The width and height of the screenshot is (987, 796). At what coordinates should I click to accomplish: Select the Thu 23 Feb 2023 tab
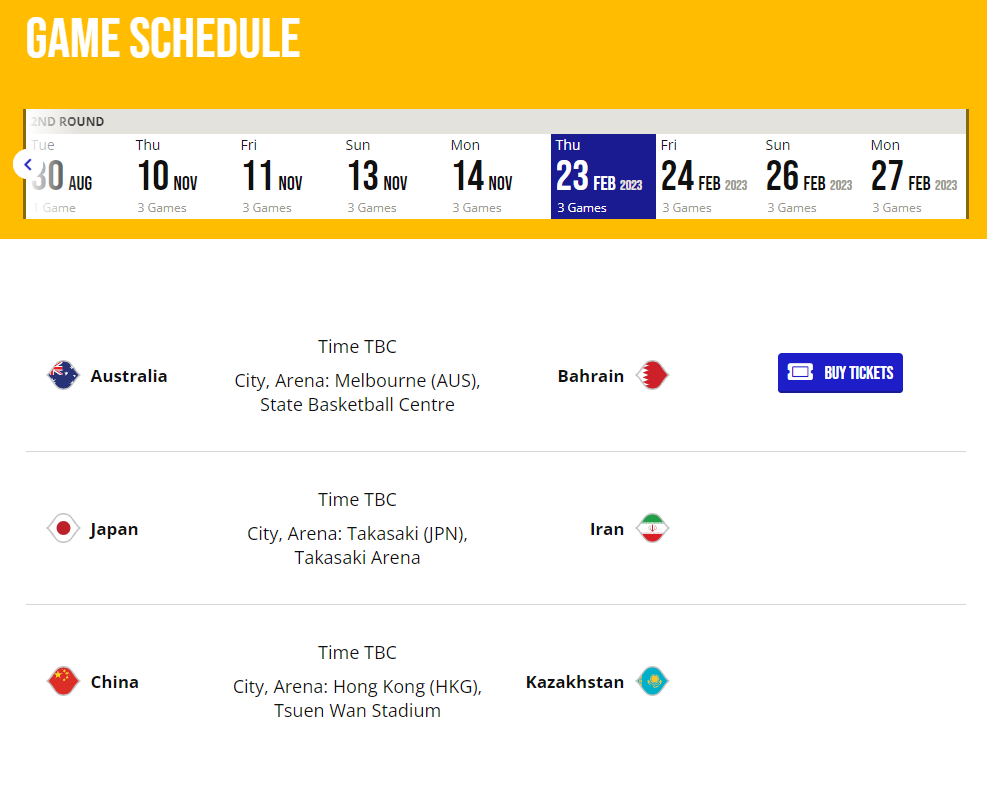[x=603, y=176]
